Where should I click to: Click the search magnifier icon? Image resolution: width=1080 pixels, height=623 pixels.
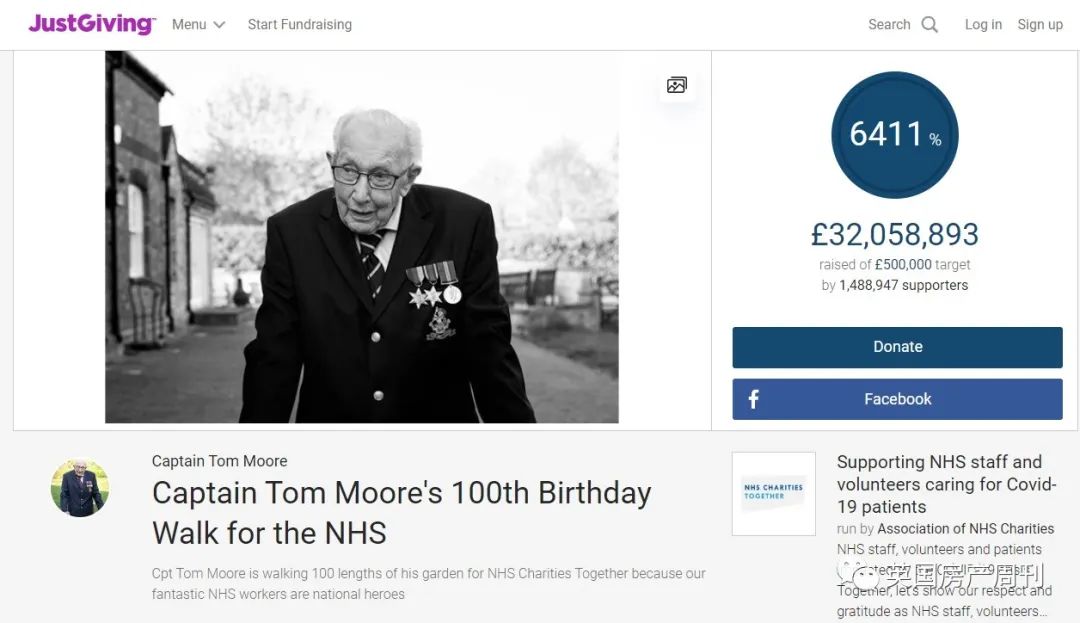pyautogui.click(x=930, y=25)
